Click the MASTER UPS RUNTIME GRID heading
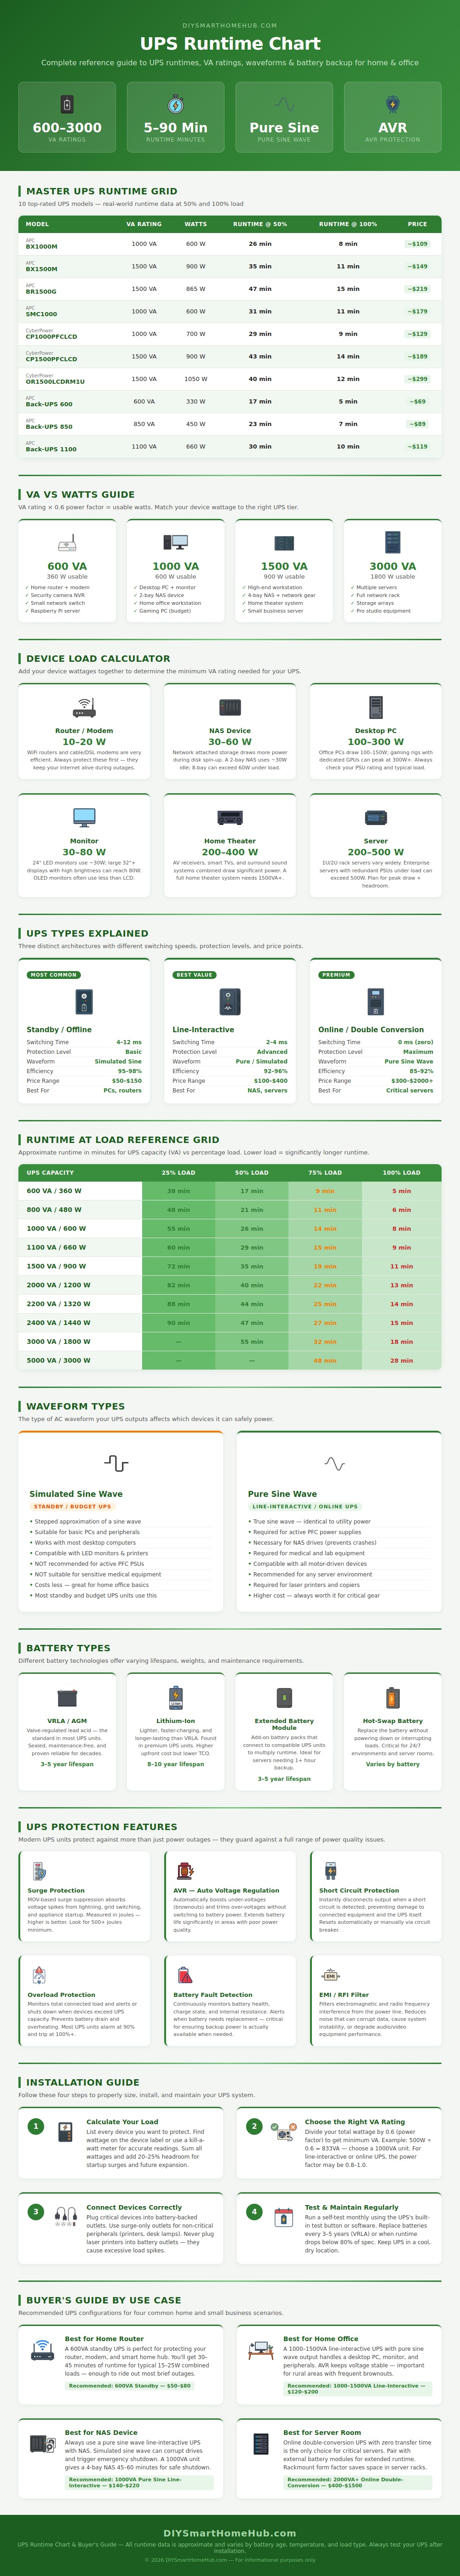The width and height of the screenshot is (460, 2576). coord(101,191)
